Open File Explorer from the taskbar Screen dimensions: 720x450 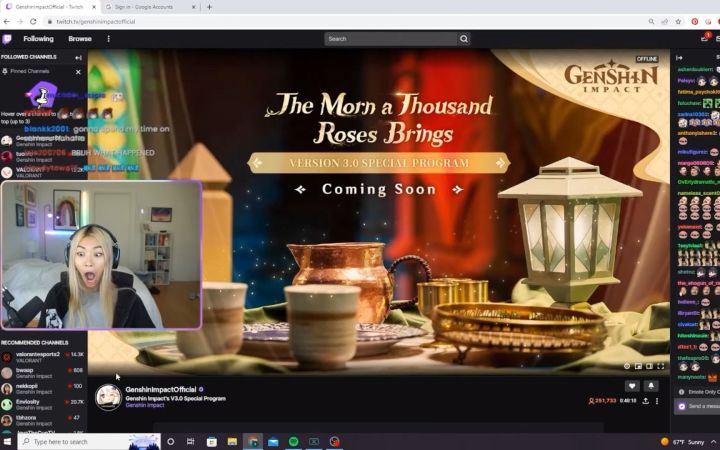coord(232,442)
